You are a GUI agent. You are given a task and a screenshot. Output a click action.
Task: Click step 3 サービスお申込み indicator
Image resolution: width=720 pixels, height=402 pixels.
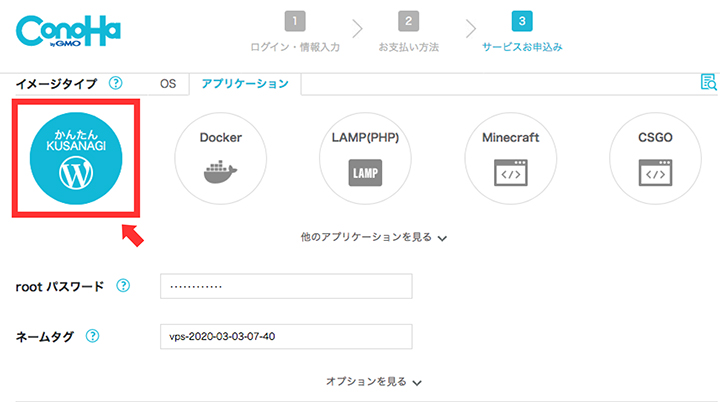point(522,32)
